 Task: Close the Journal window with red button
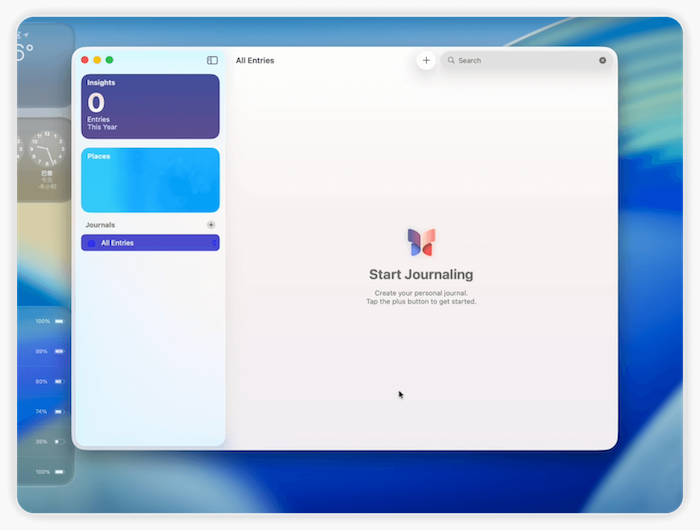pyautogui.click(x=85, y=61)
